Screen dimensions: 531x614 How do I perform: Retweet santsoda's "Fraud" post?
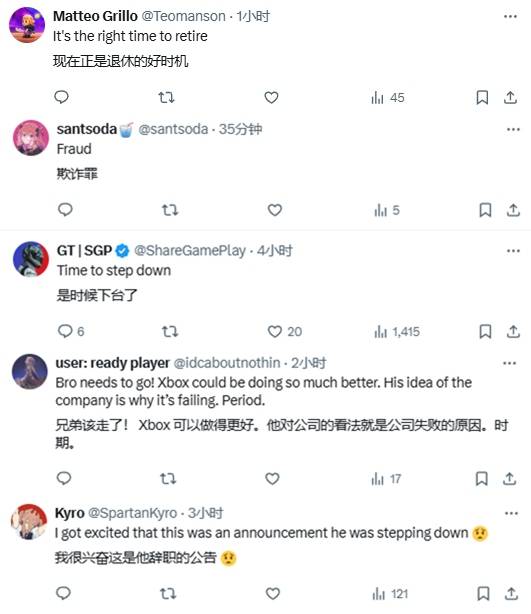coord(170,210)
